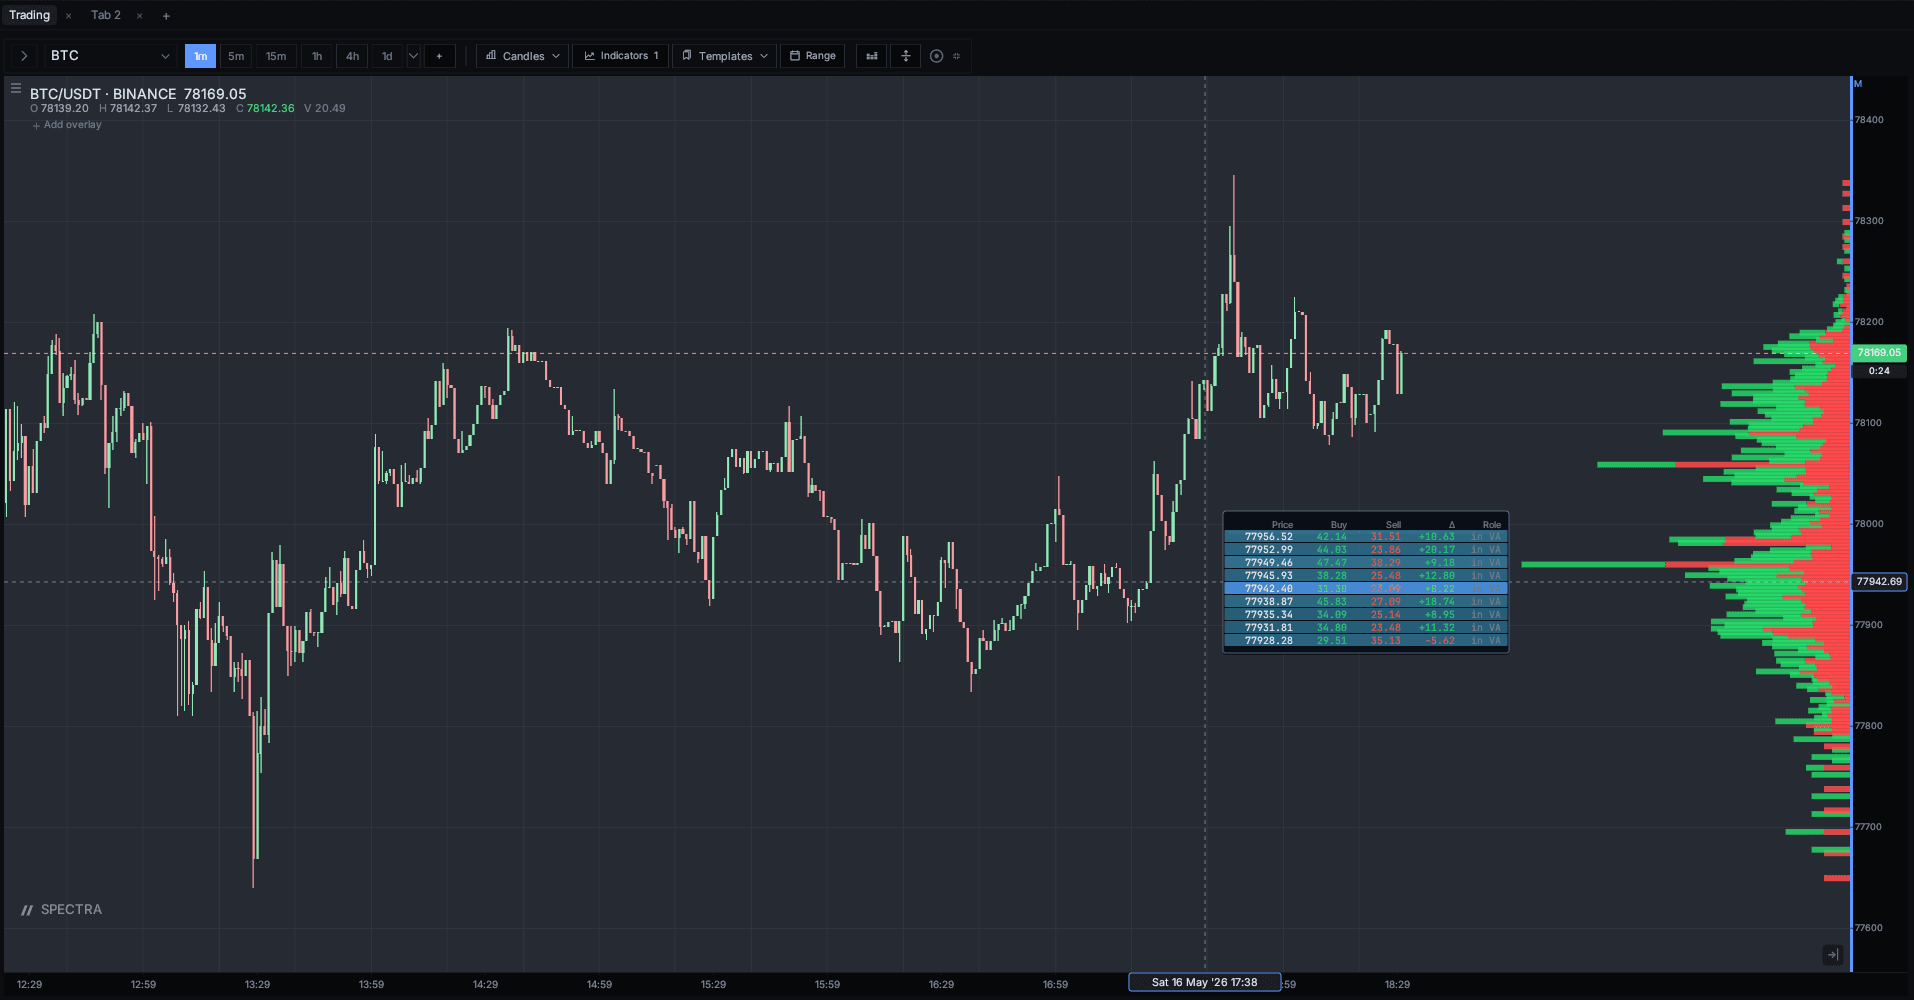Open the BTC symbol selector dropdown
The height and width of the screenshot is (1000, 1914).
click(x=109, y=56)
